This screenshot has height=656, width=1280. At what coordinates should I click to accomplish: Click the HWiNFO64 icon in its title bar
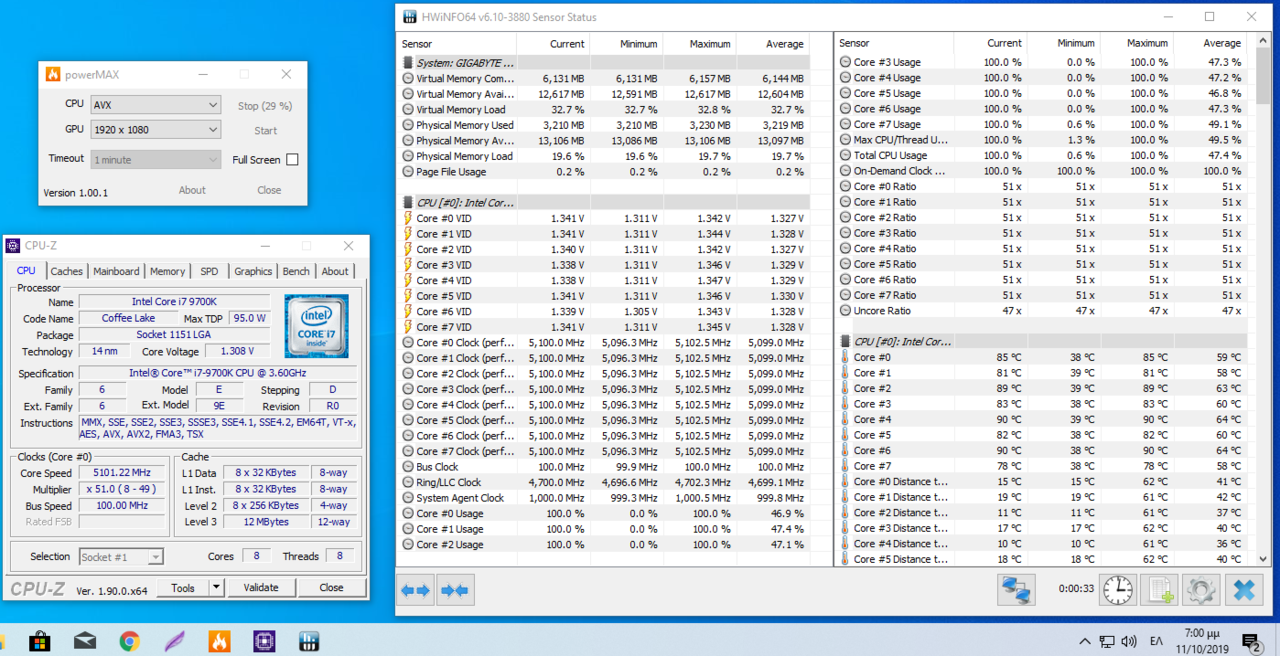pos(410,17)
